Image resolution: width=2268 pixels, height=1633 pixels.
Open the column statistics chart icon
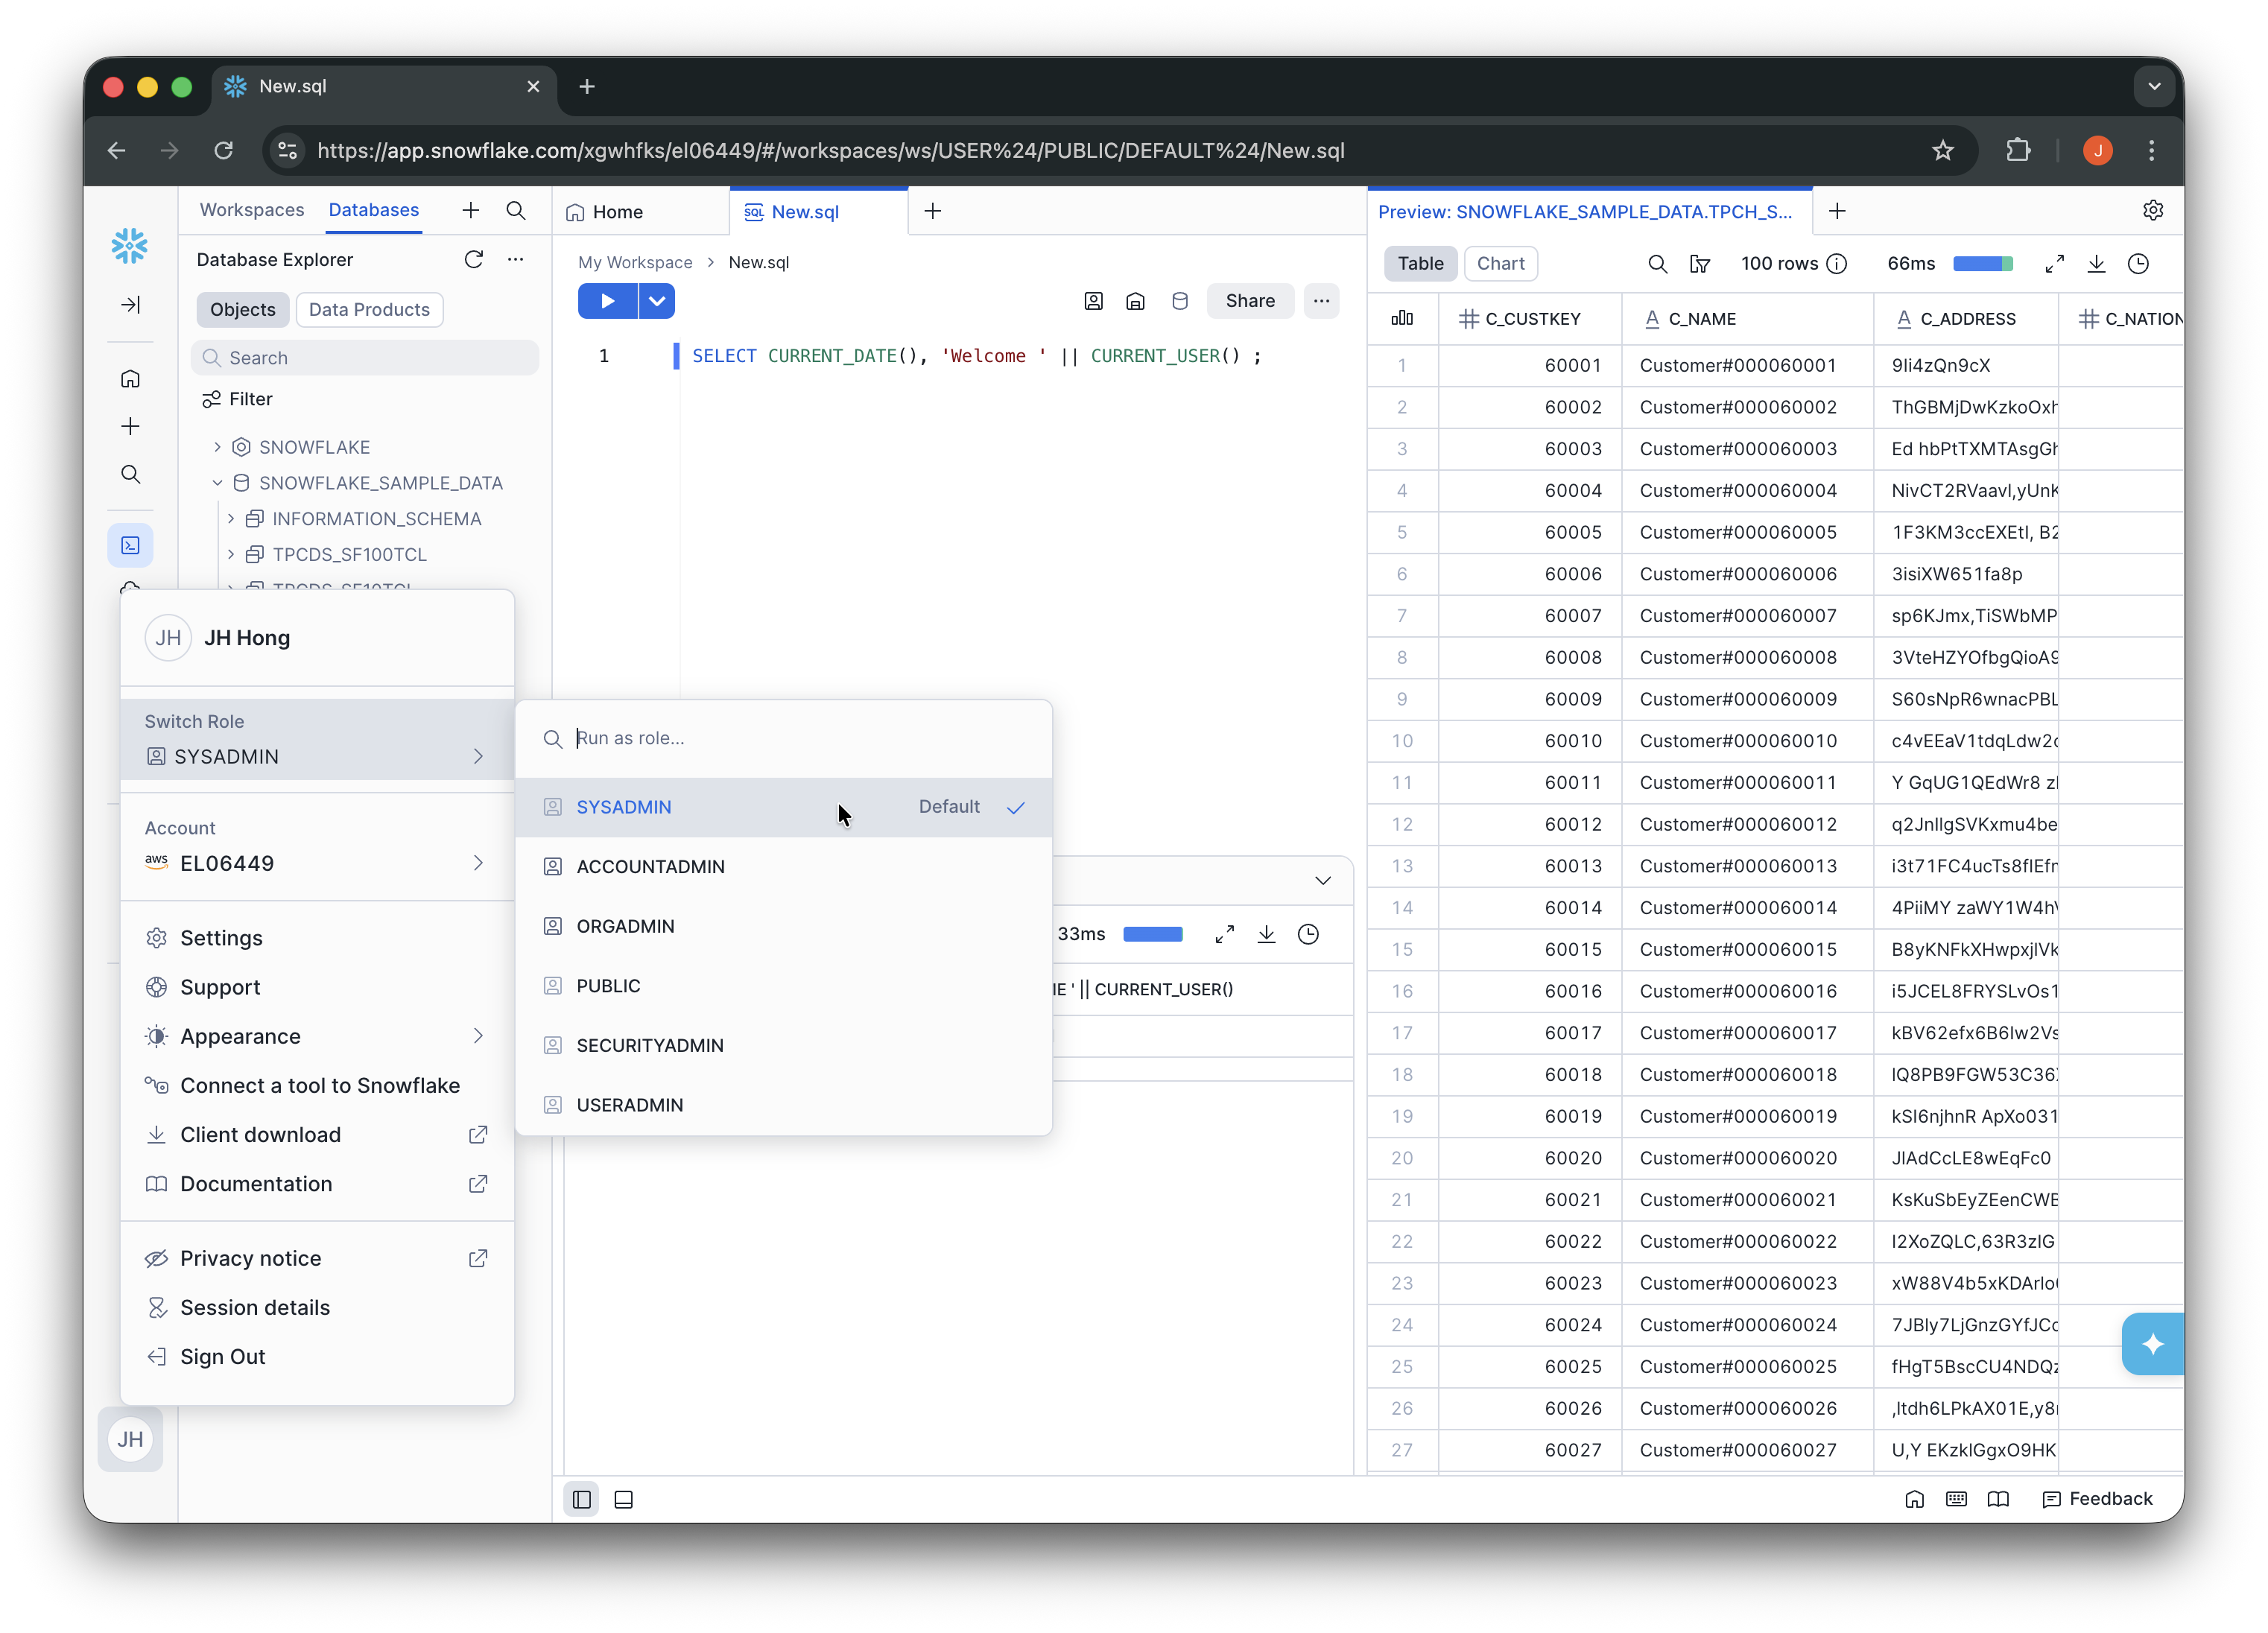pyautogui.click(x=1402, y=319)
